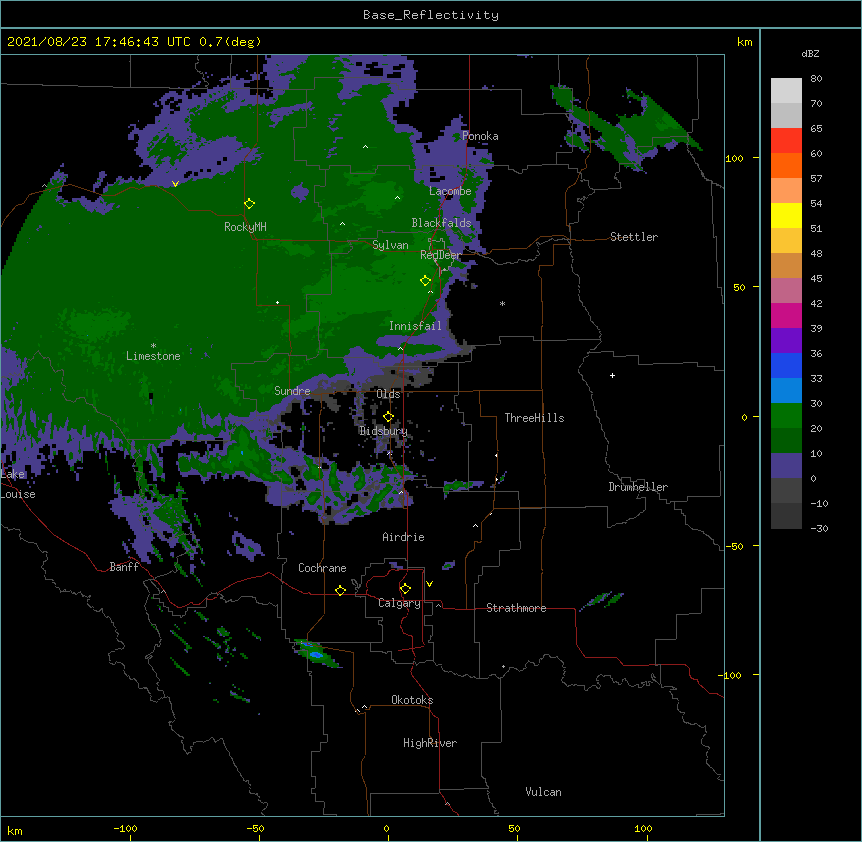This screenshot has width=862, height=842.
Task: Click the Banff town label
Action: pyautogui.click(x=124, y=567)
